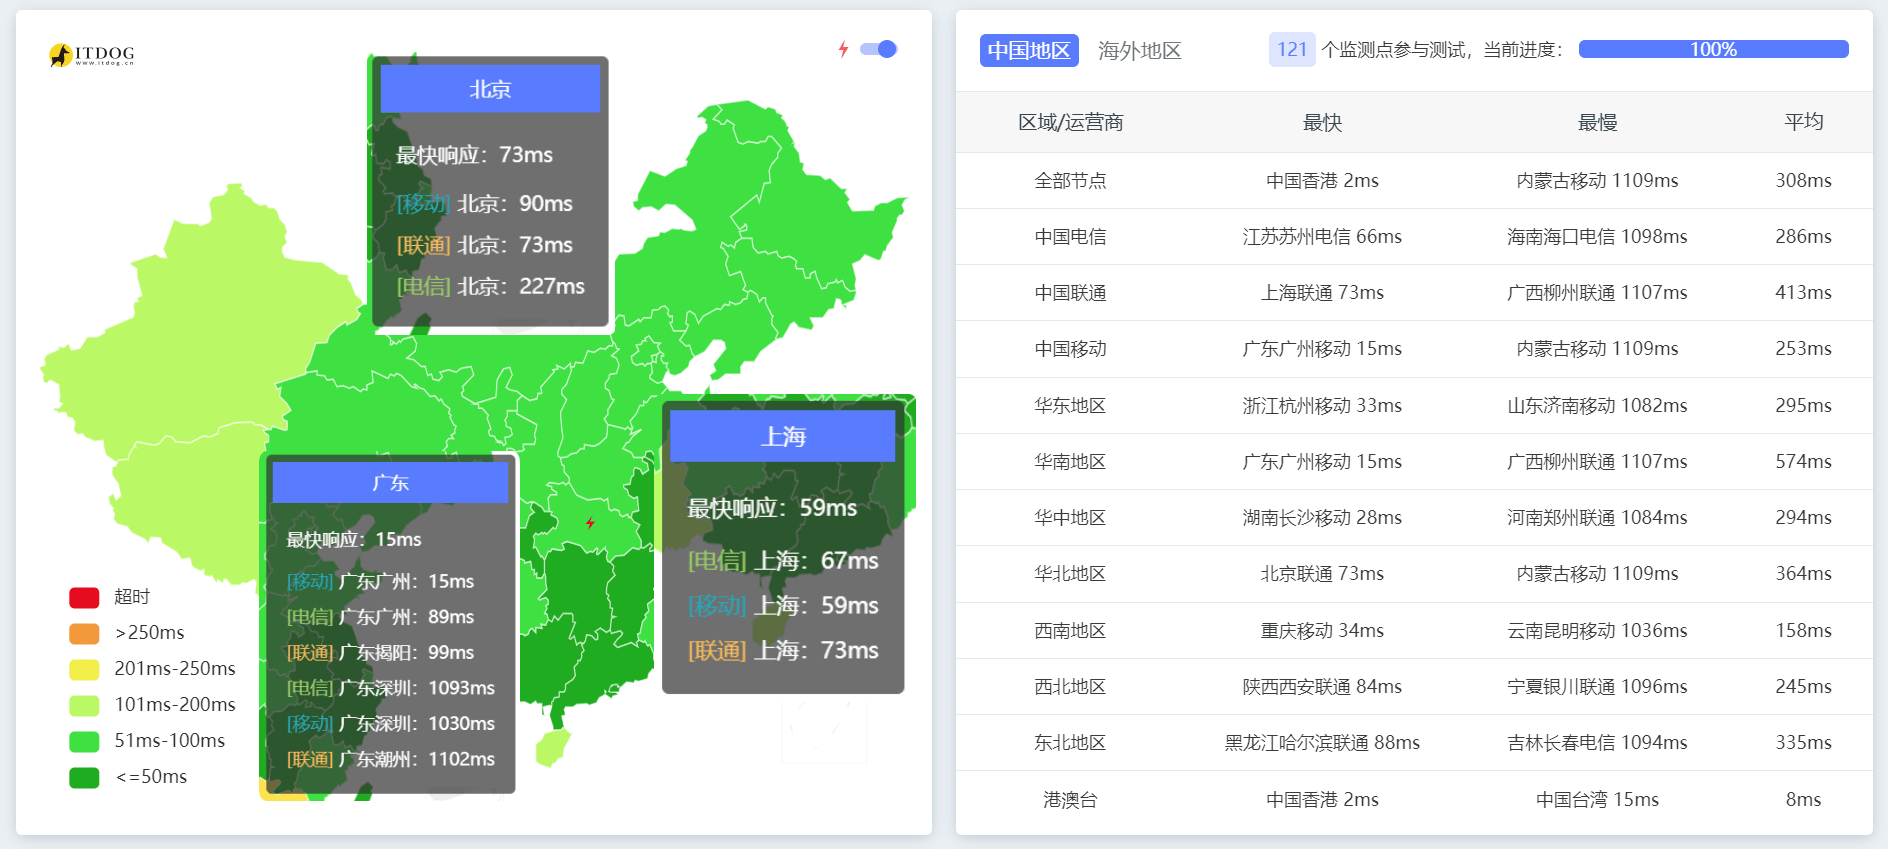Click the 121 monitoring points badge

tap(1291, 49)
